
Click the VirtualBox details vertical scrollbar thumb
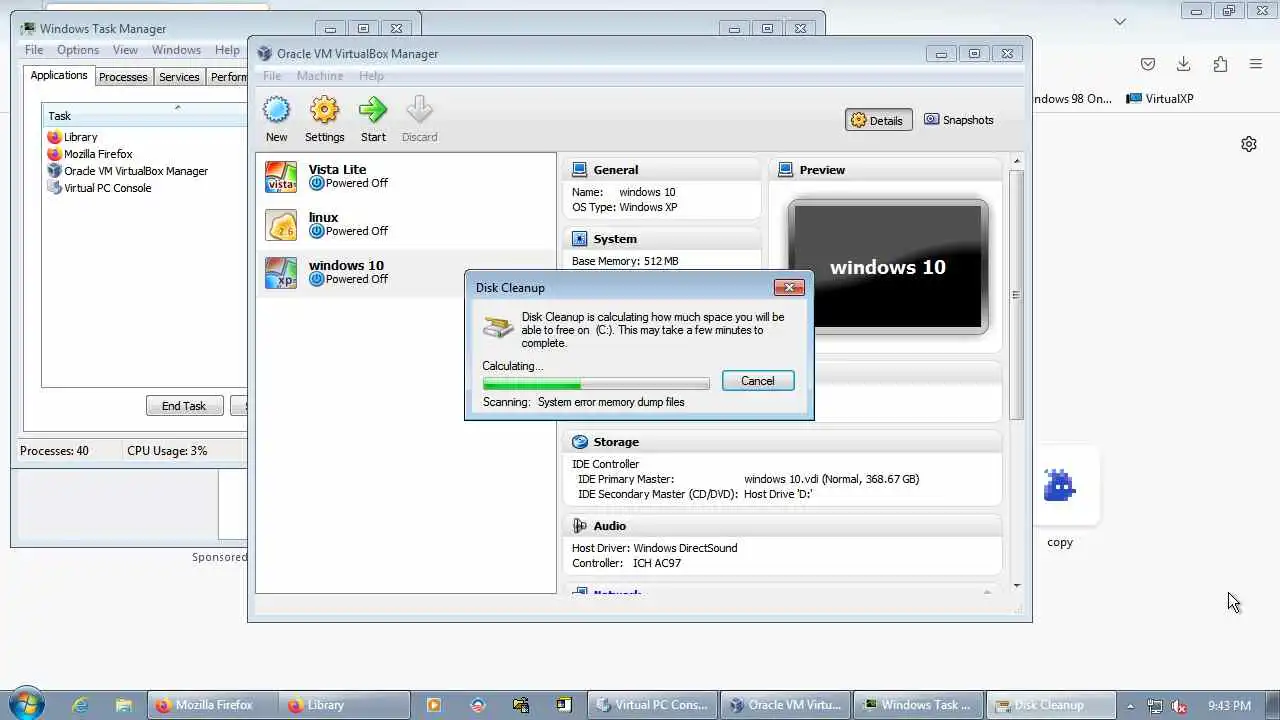coord(1017,294)
